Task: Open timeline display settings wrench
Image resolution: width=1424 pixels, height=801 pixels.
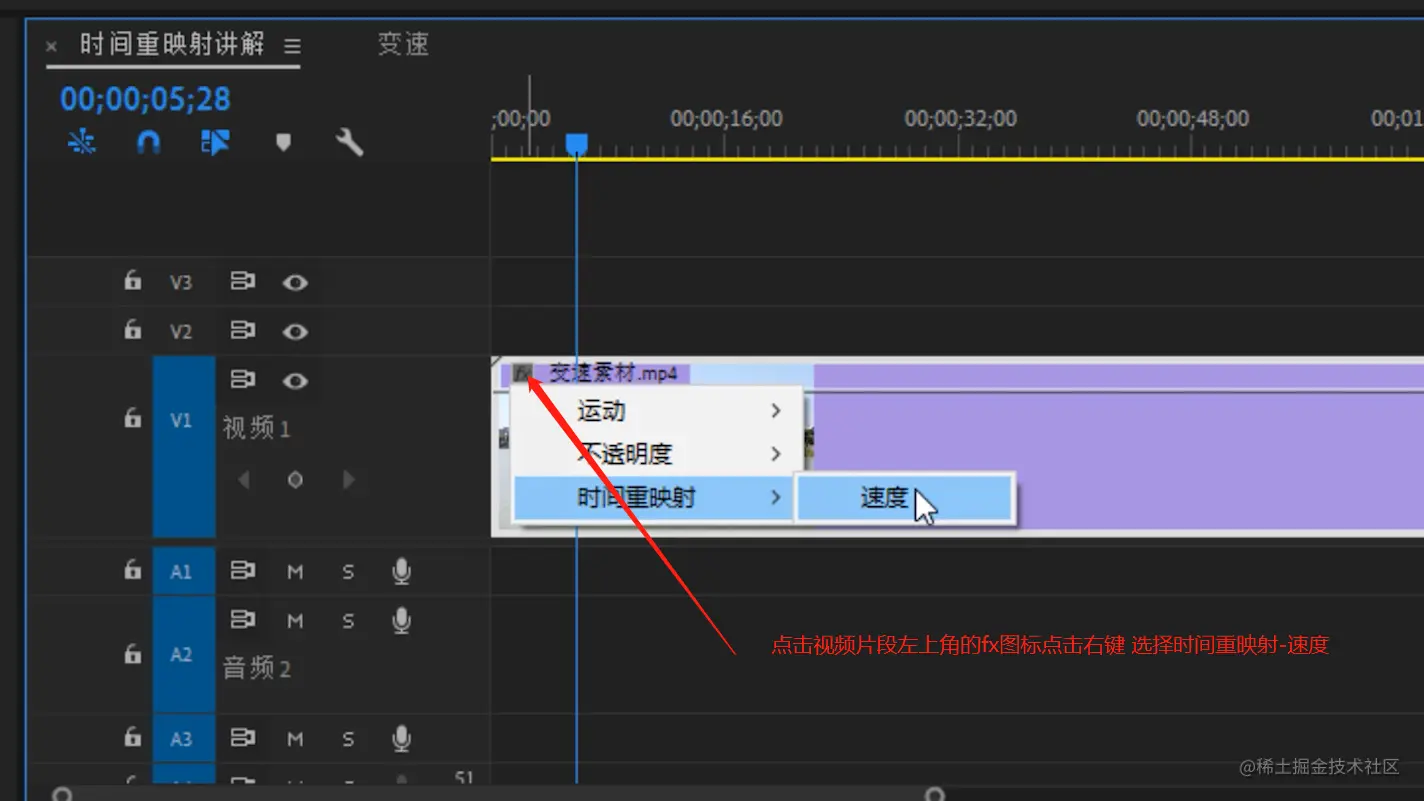Action: tap(349, 143)
